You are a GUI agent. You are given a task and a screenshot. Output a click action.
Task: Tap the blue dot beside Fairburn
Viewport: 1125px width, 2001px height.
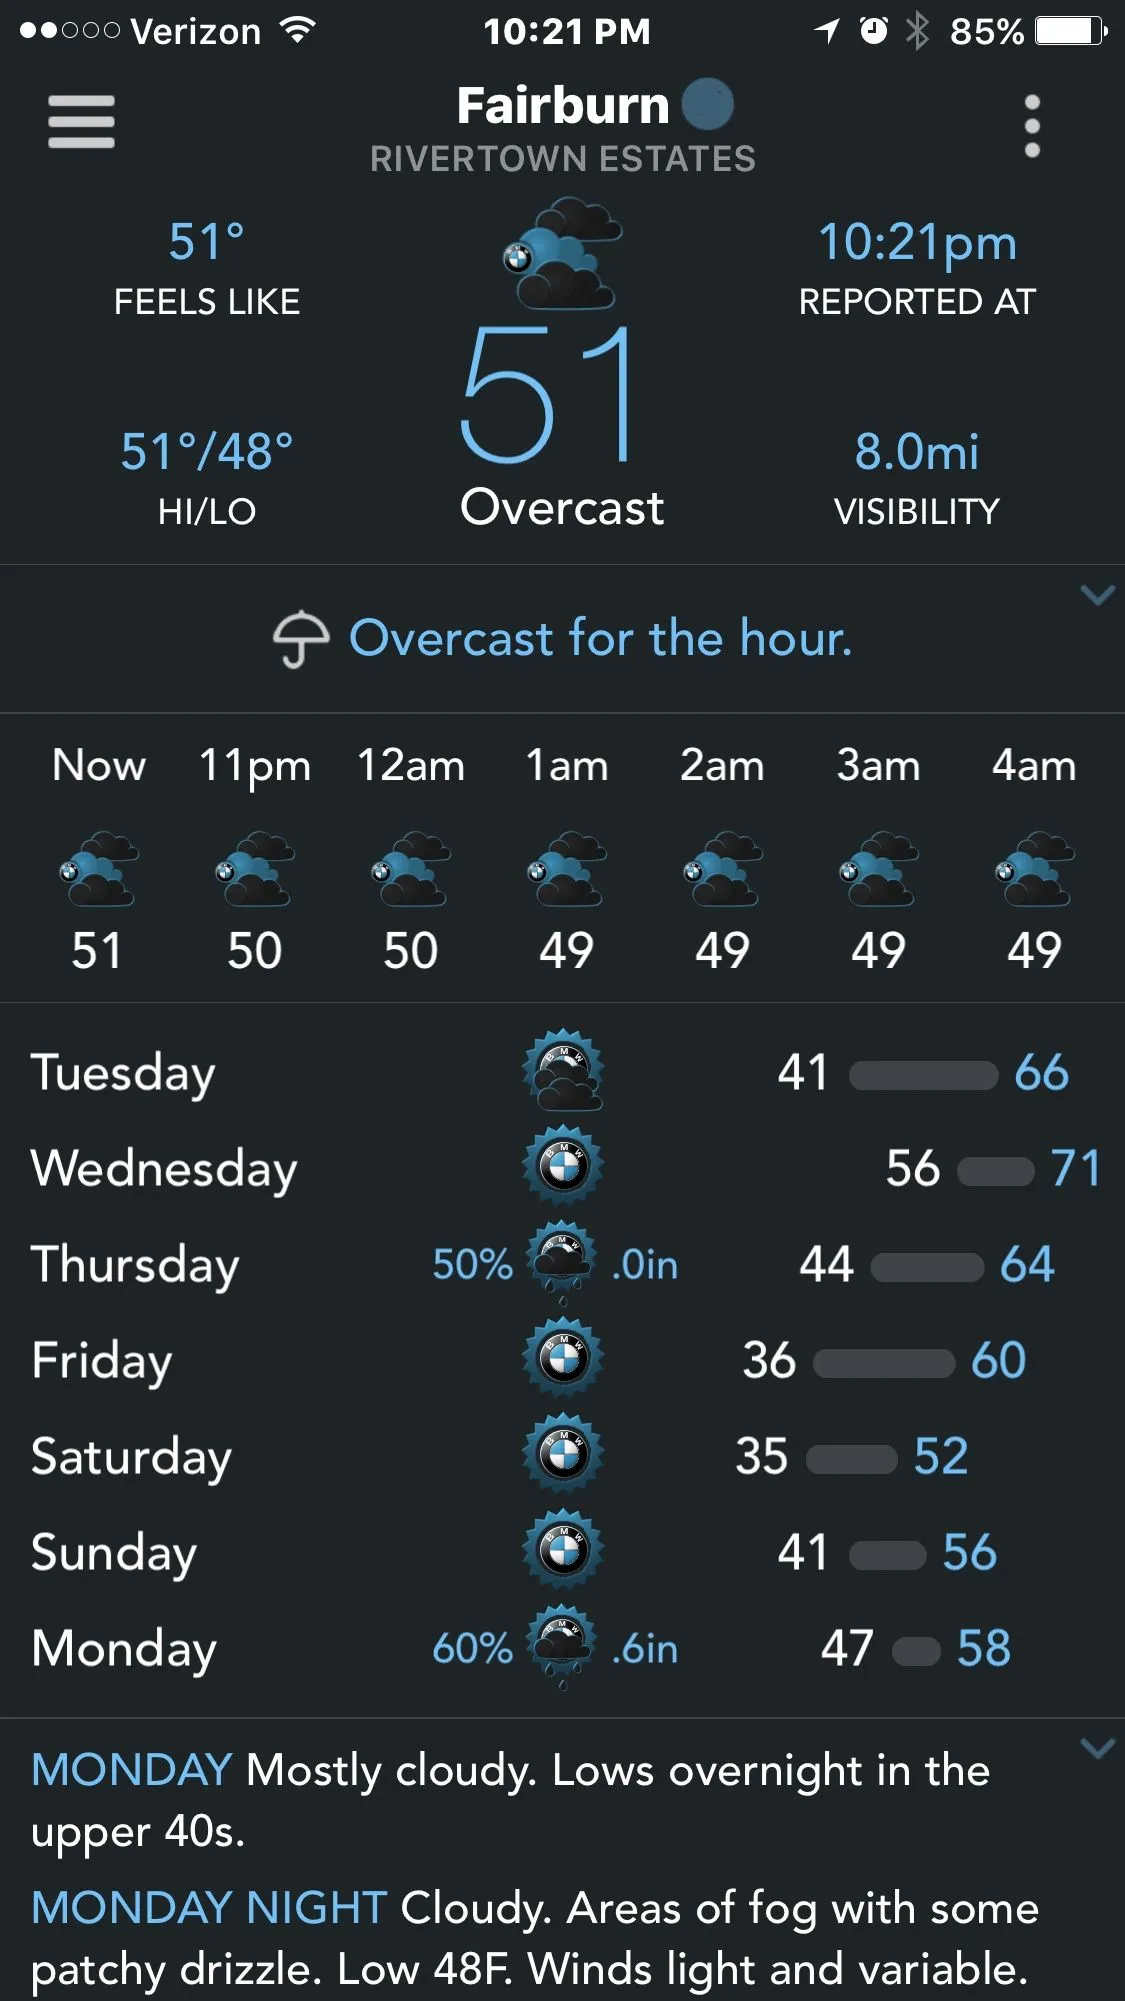707,104
